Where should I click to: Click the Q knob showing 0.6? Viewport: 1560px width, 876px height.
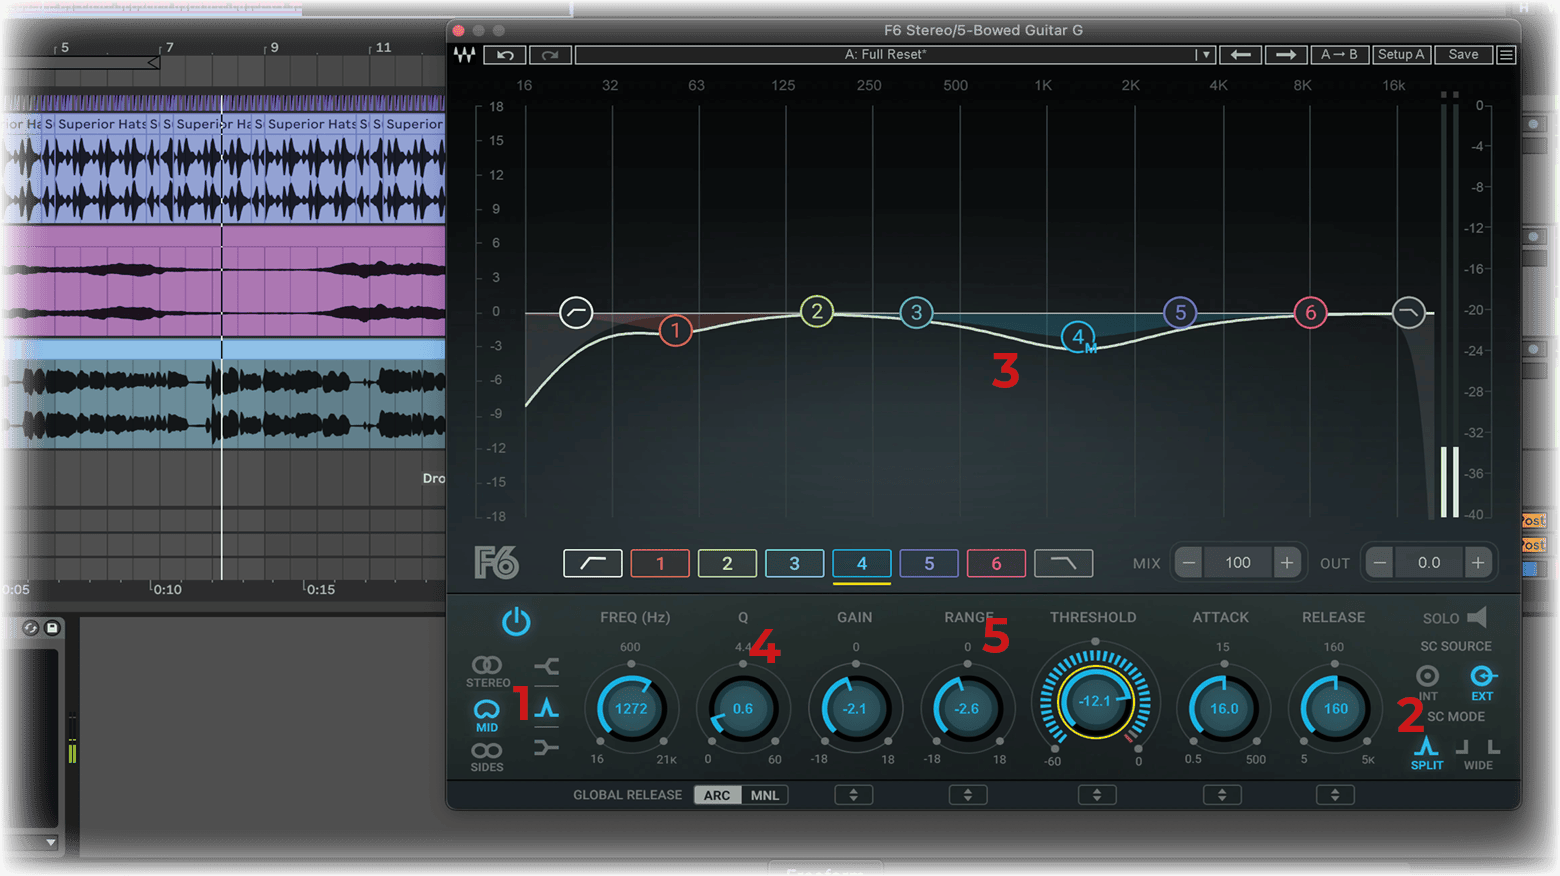pos(743,708)
